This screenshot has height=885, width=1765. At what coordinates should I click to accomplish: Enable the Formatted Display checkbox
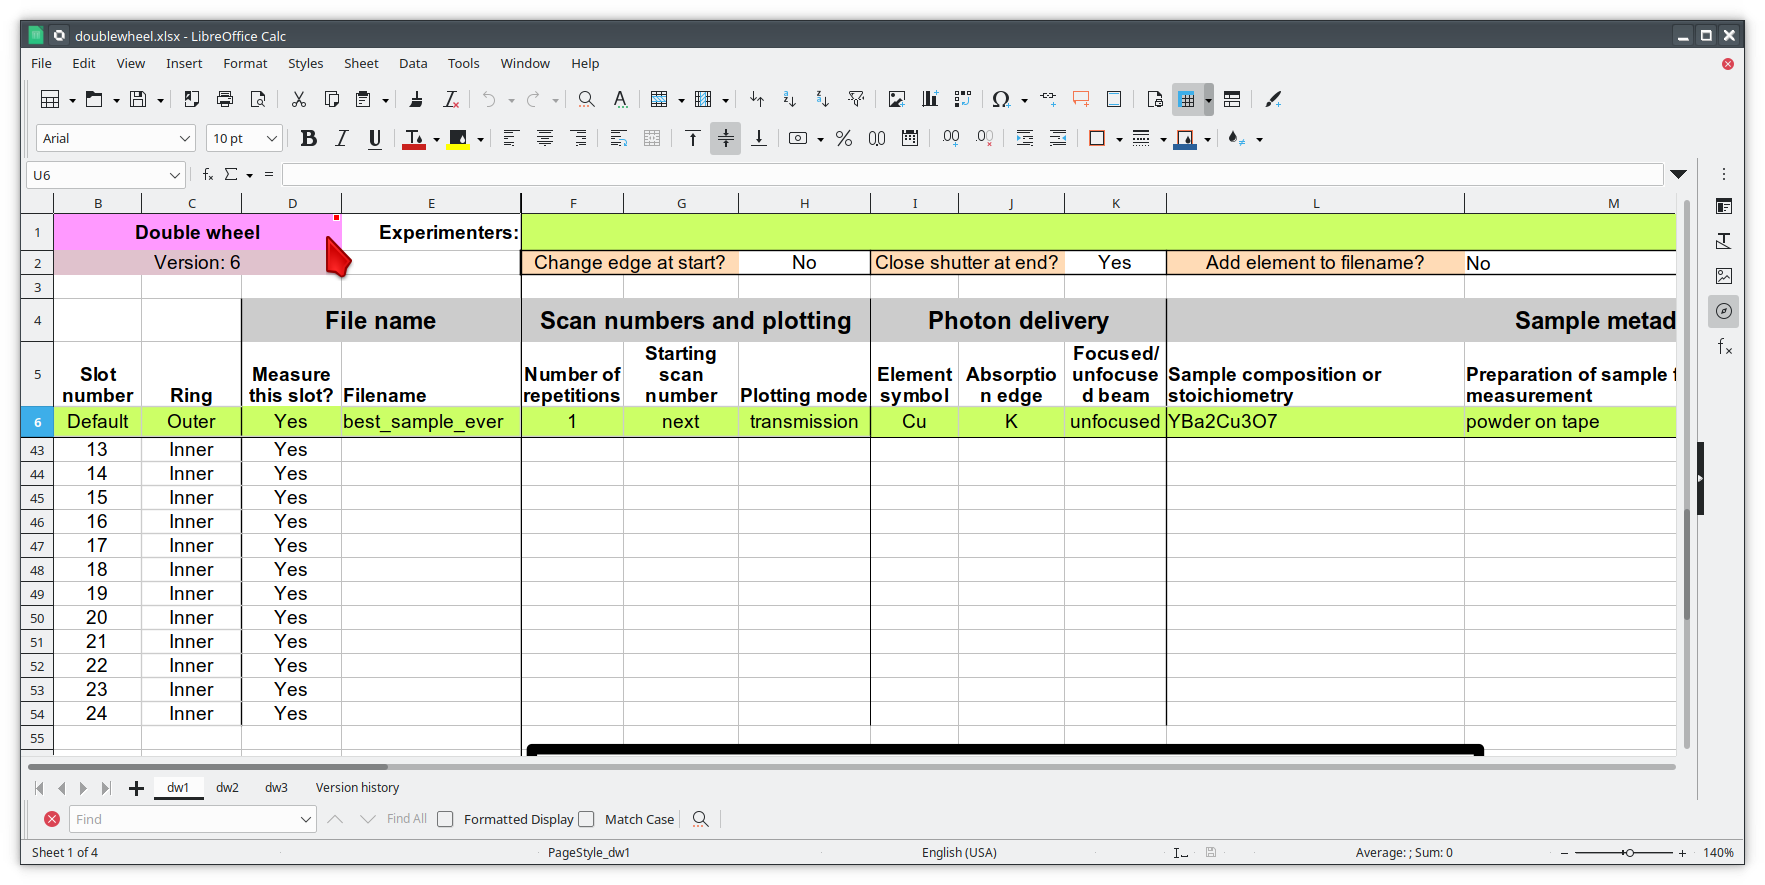tap(446, 819)
